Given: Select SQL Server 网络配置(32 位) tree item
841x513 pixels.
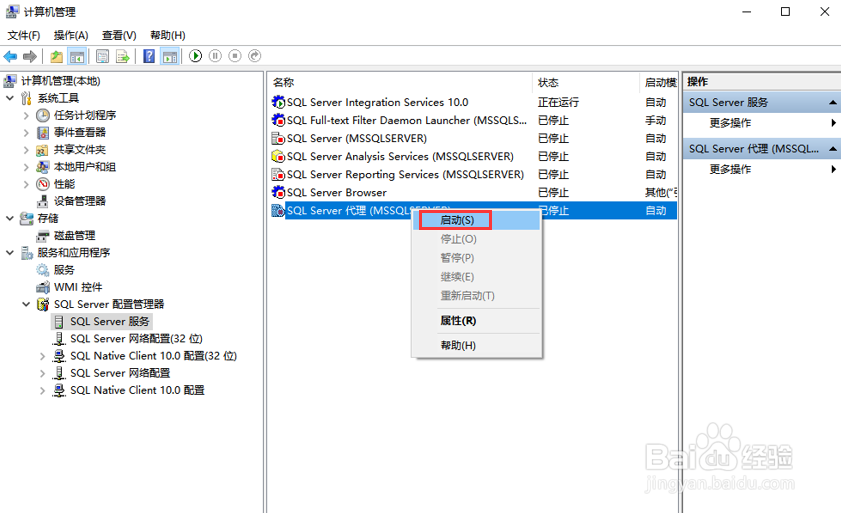Looking at the screenshot, I should point(136,339).
